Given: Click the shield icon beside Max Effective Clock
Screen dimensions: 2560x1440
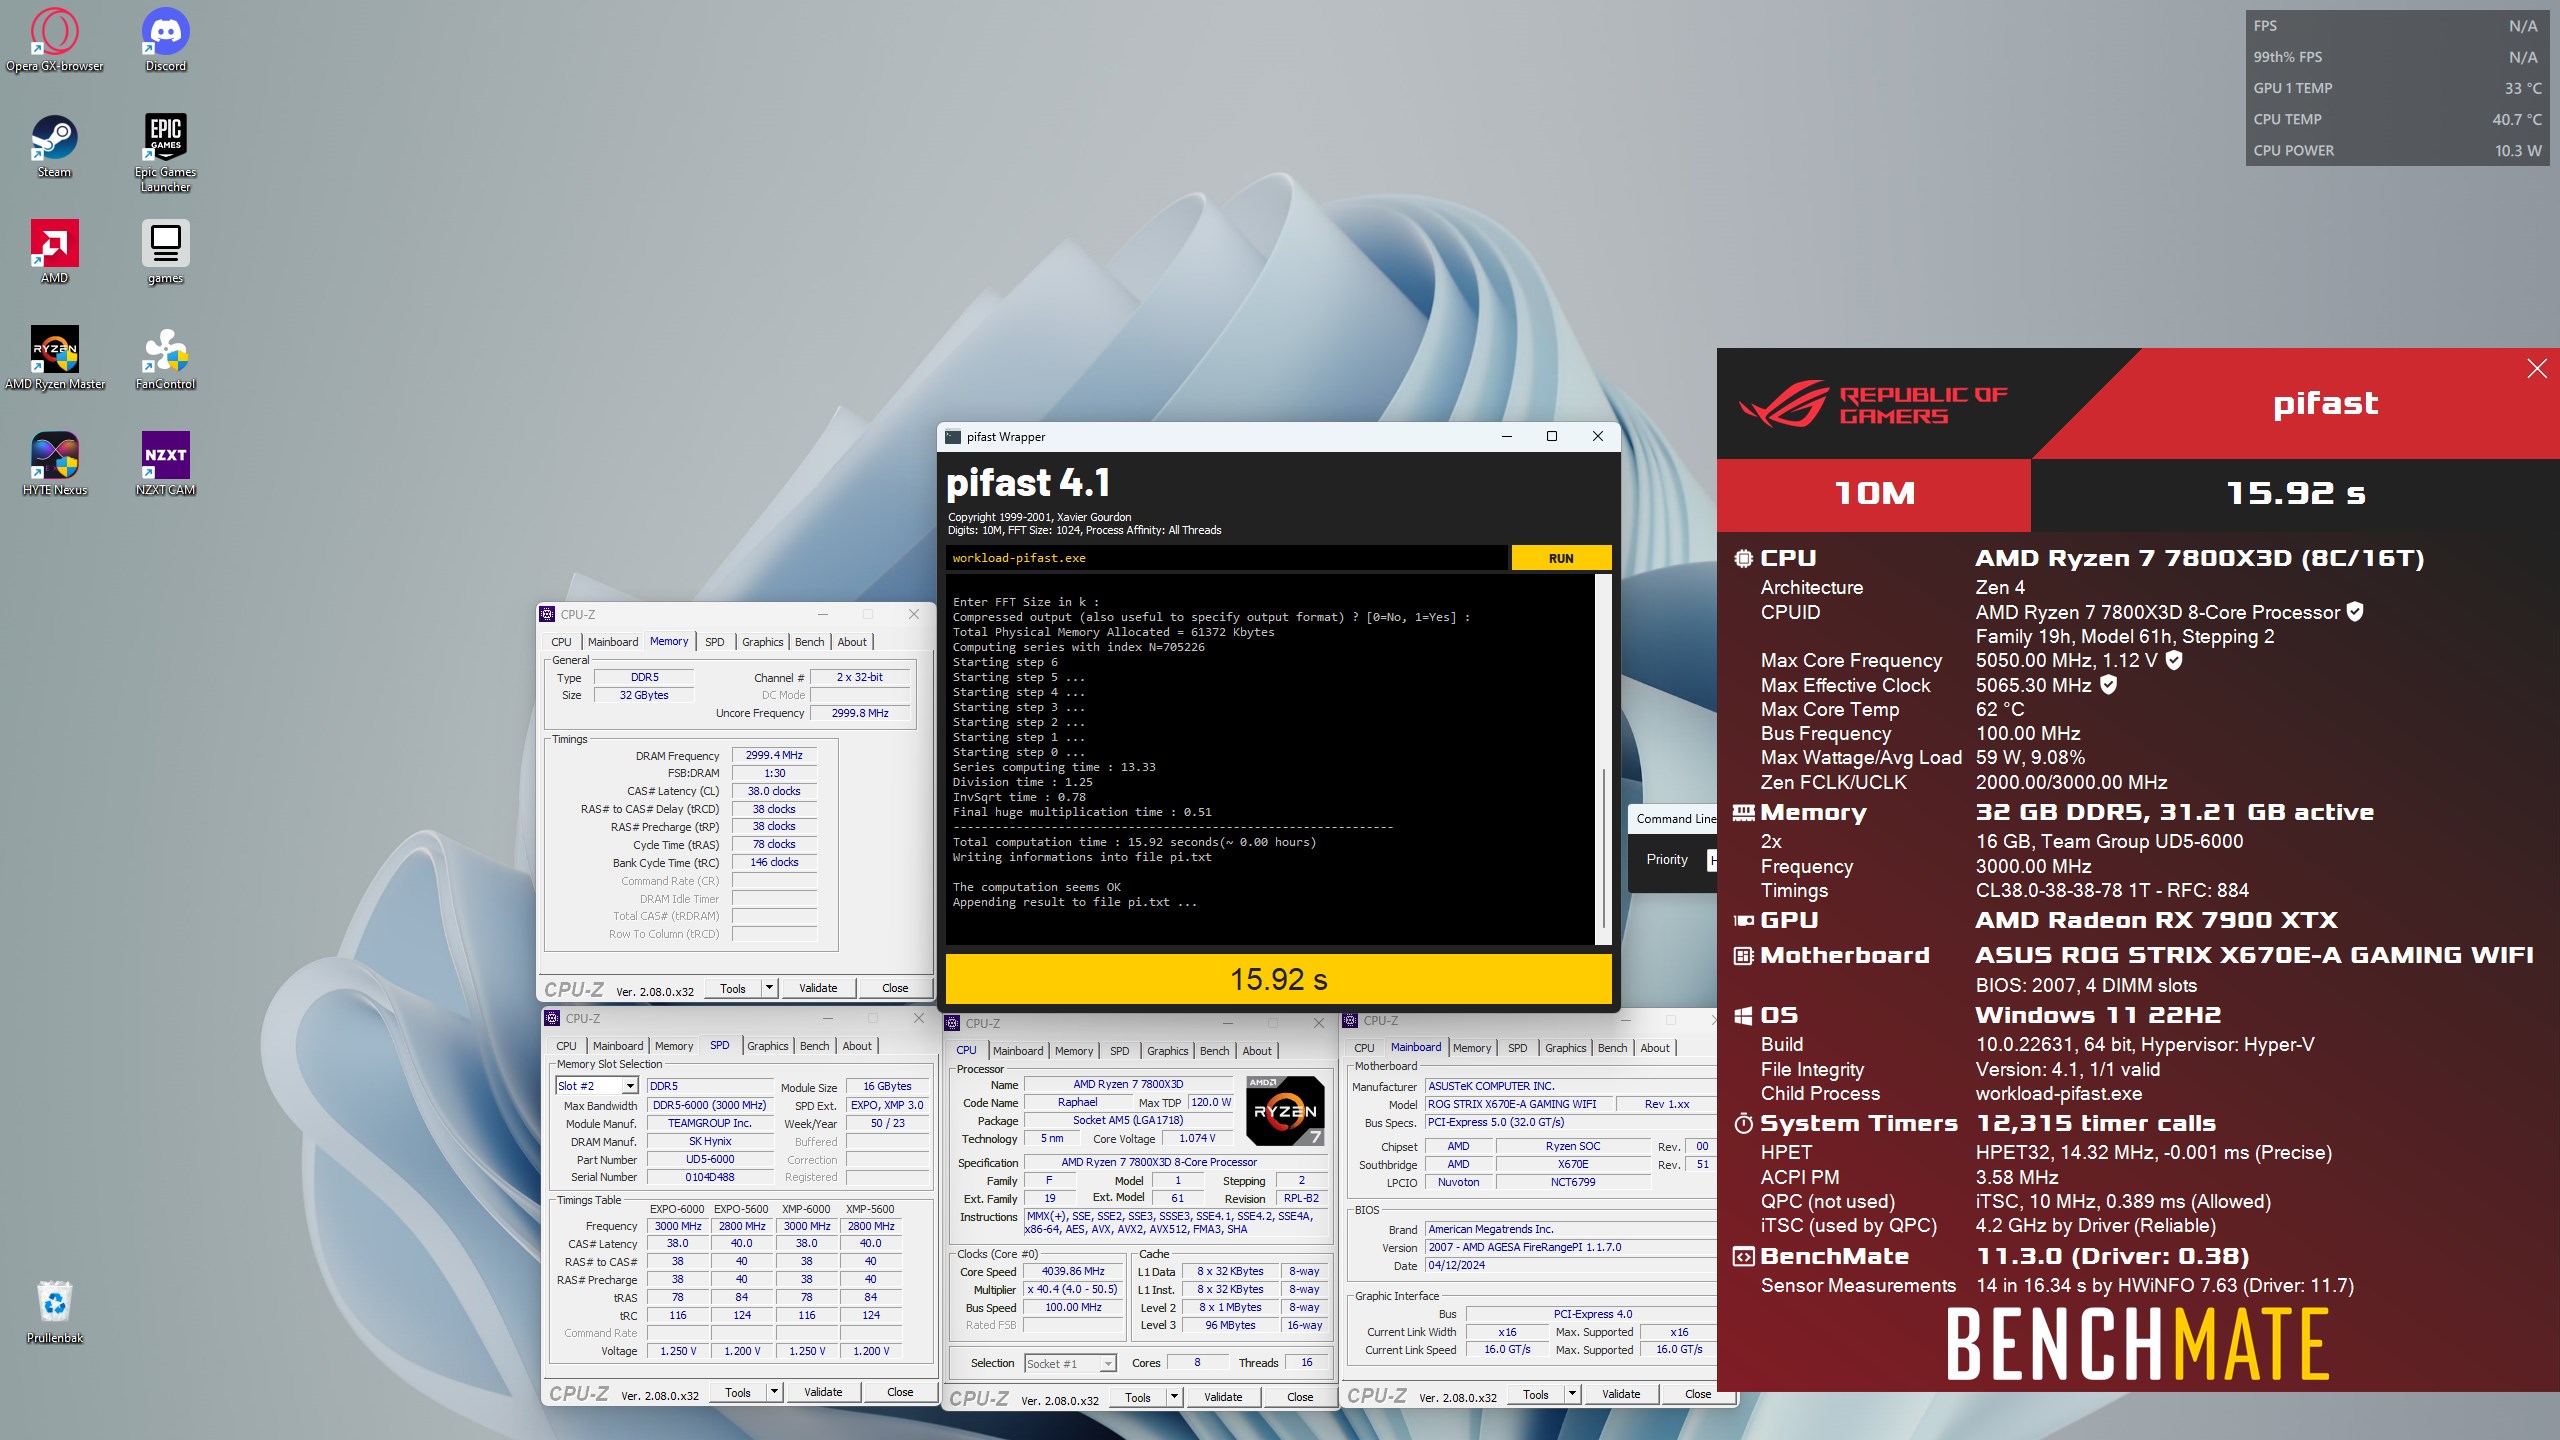Looking at the screenshot, I should (x=2108, y=684).
